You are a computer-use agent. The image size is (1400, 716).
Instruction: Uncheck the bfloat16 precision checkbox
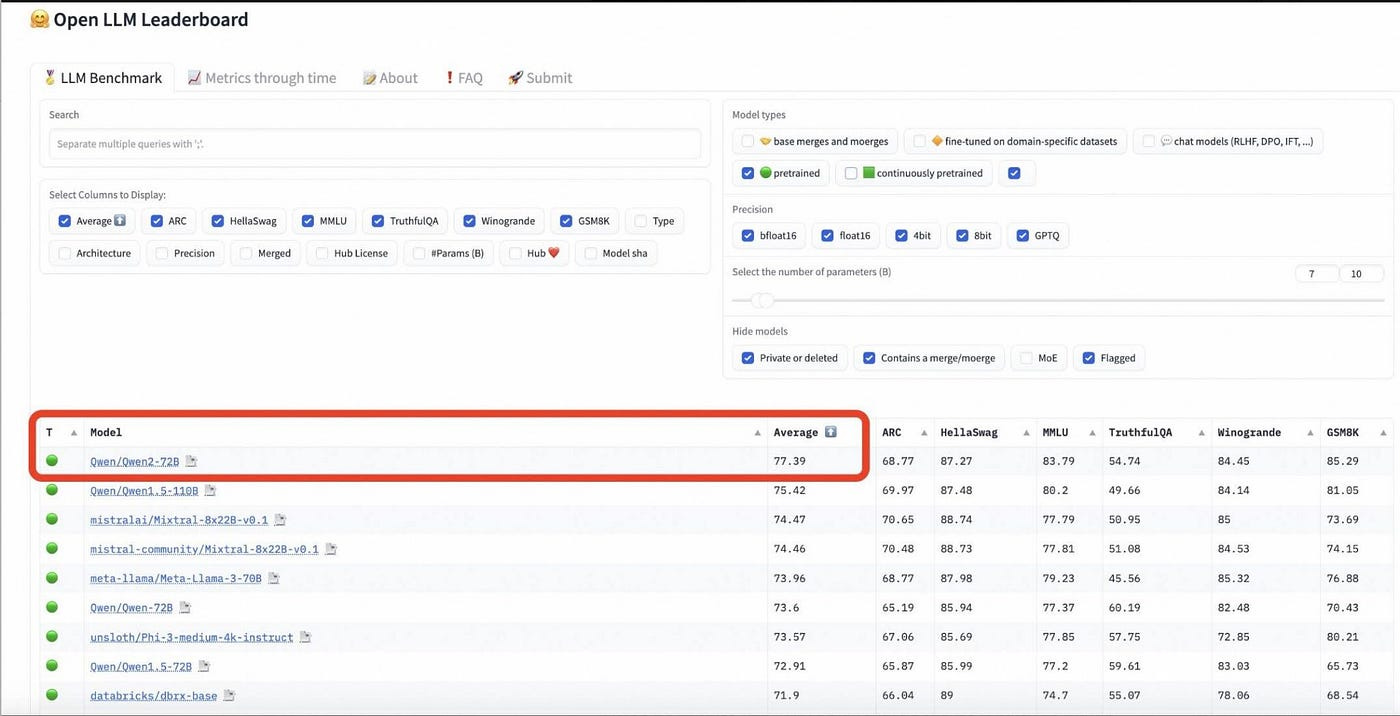pyautogui.click(x=748, y=236)
